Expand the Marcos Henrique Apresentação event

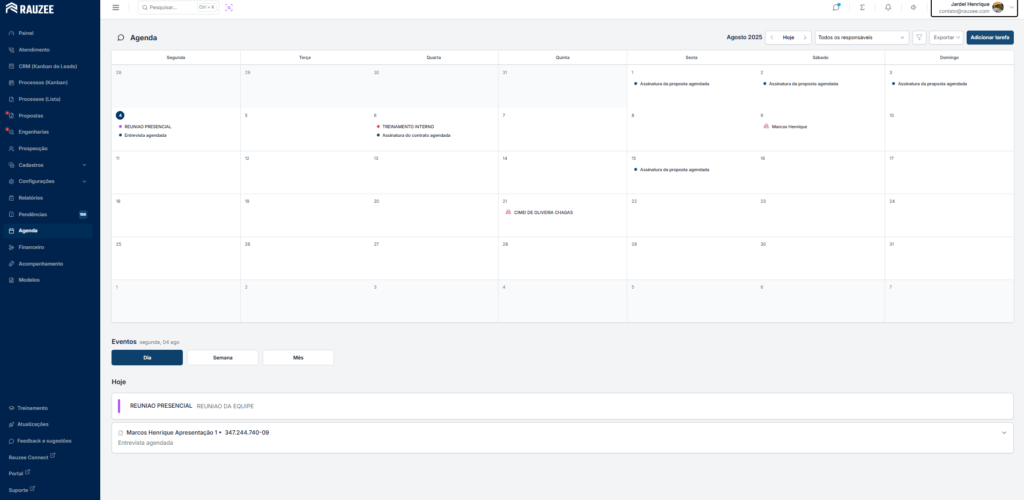(1003, 433)
